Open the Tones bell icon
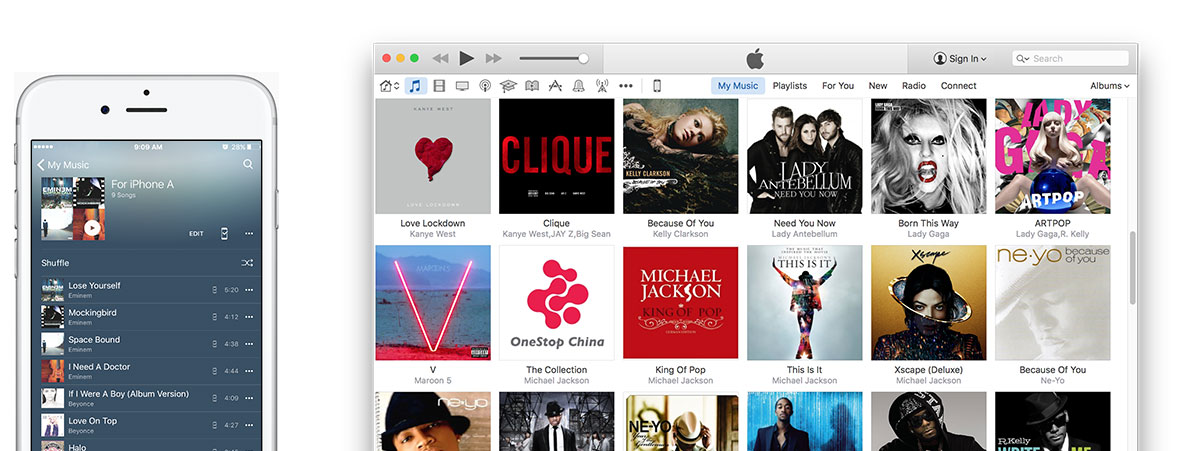Image resolution: width=1191 pixels, height=451 pixels. (579, 86)
